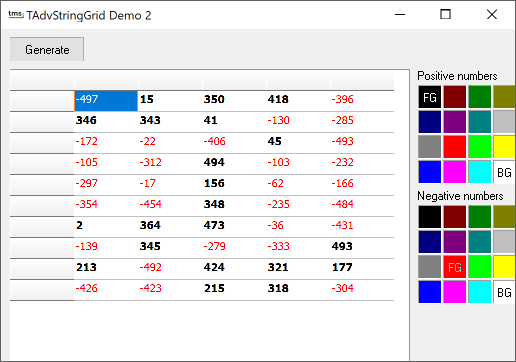Pick yellow swatch under Positive numbers

(x=504, y=147)
